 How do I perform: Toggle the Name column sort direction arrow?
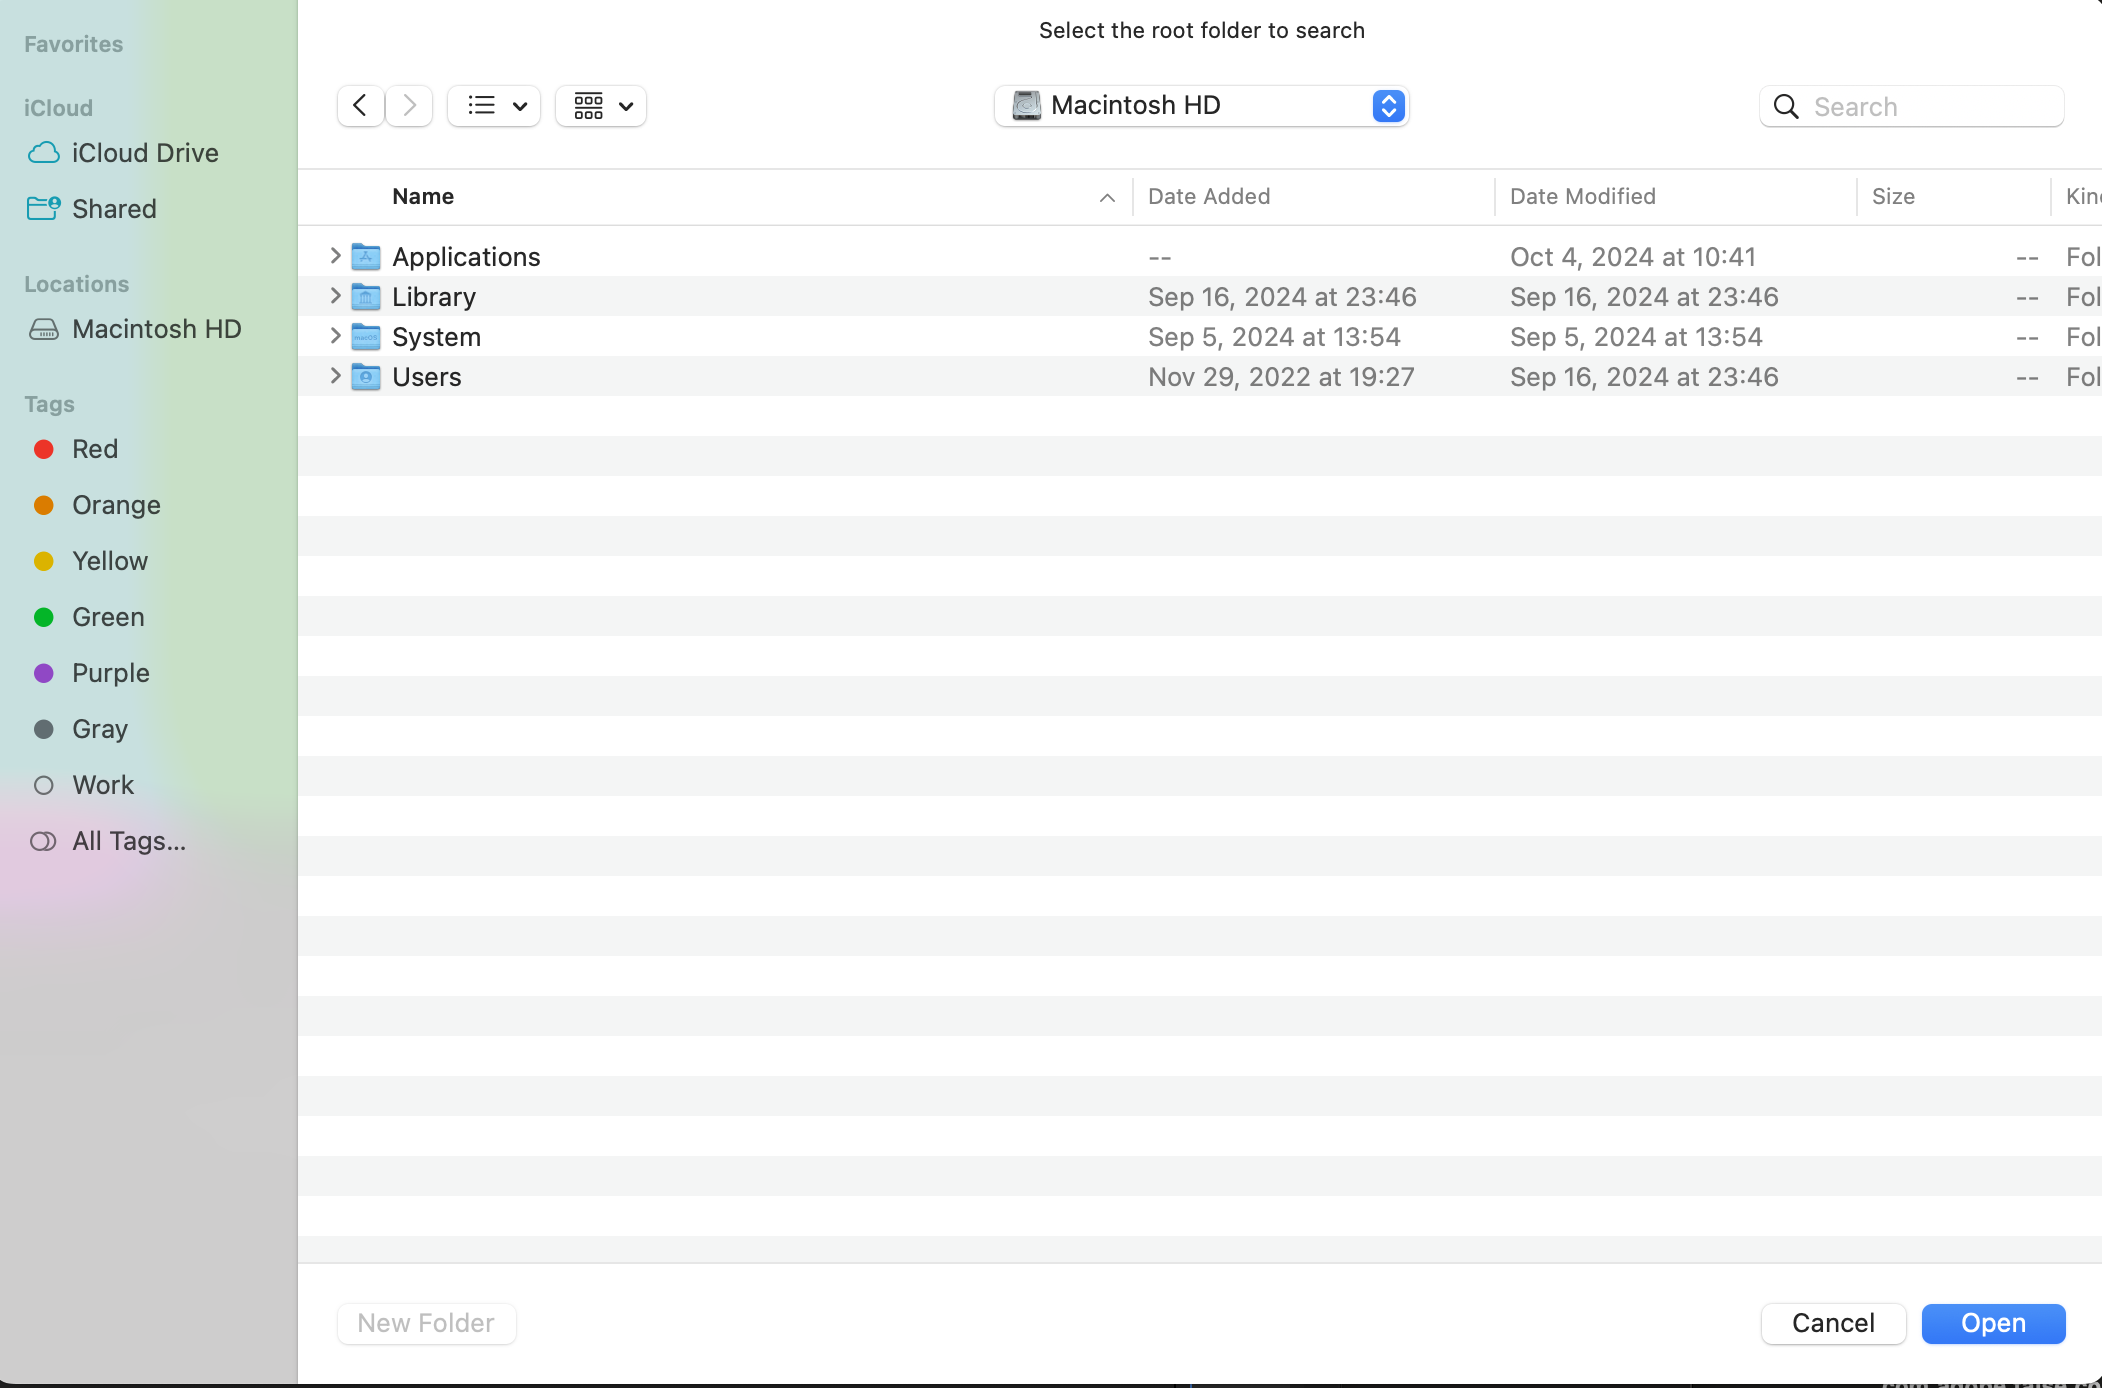(x=1107, y=198)
